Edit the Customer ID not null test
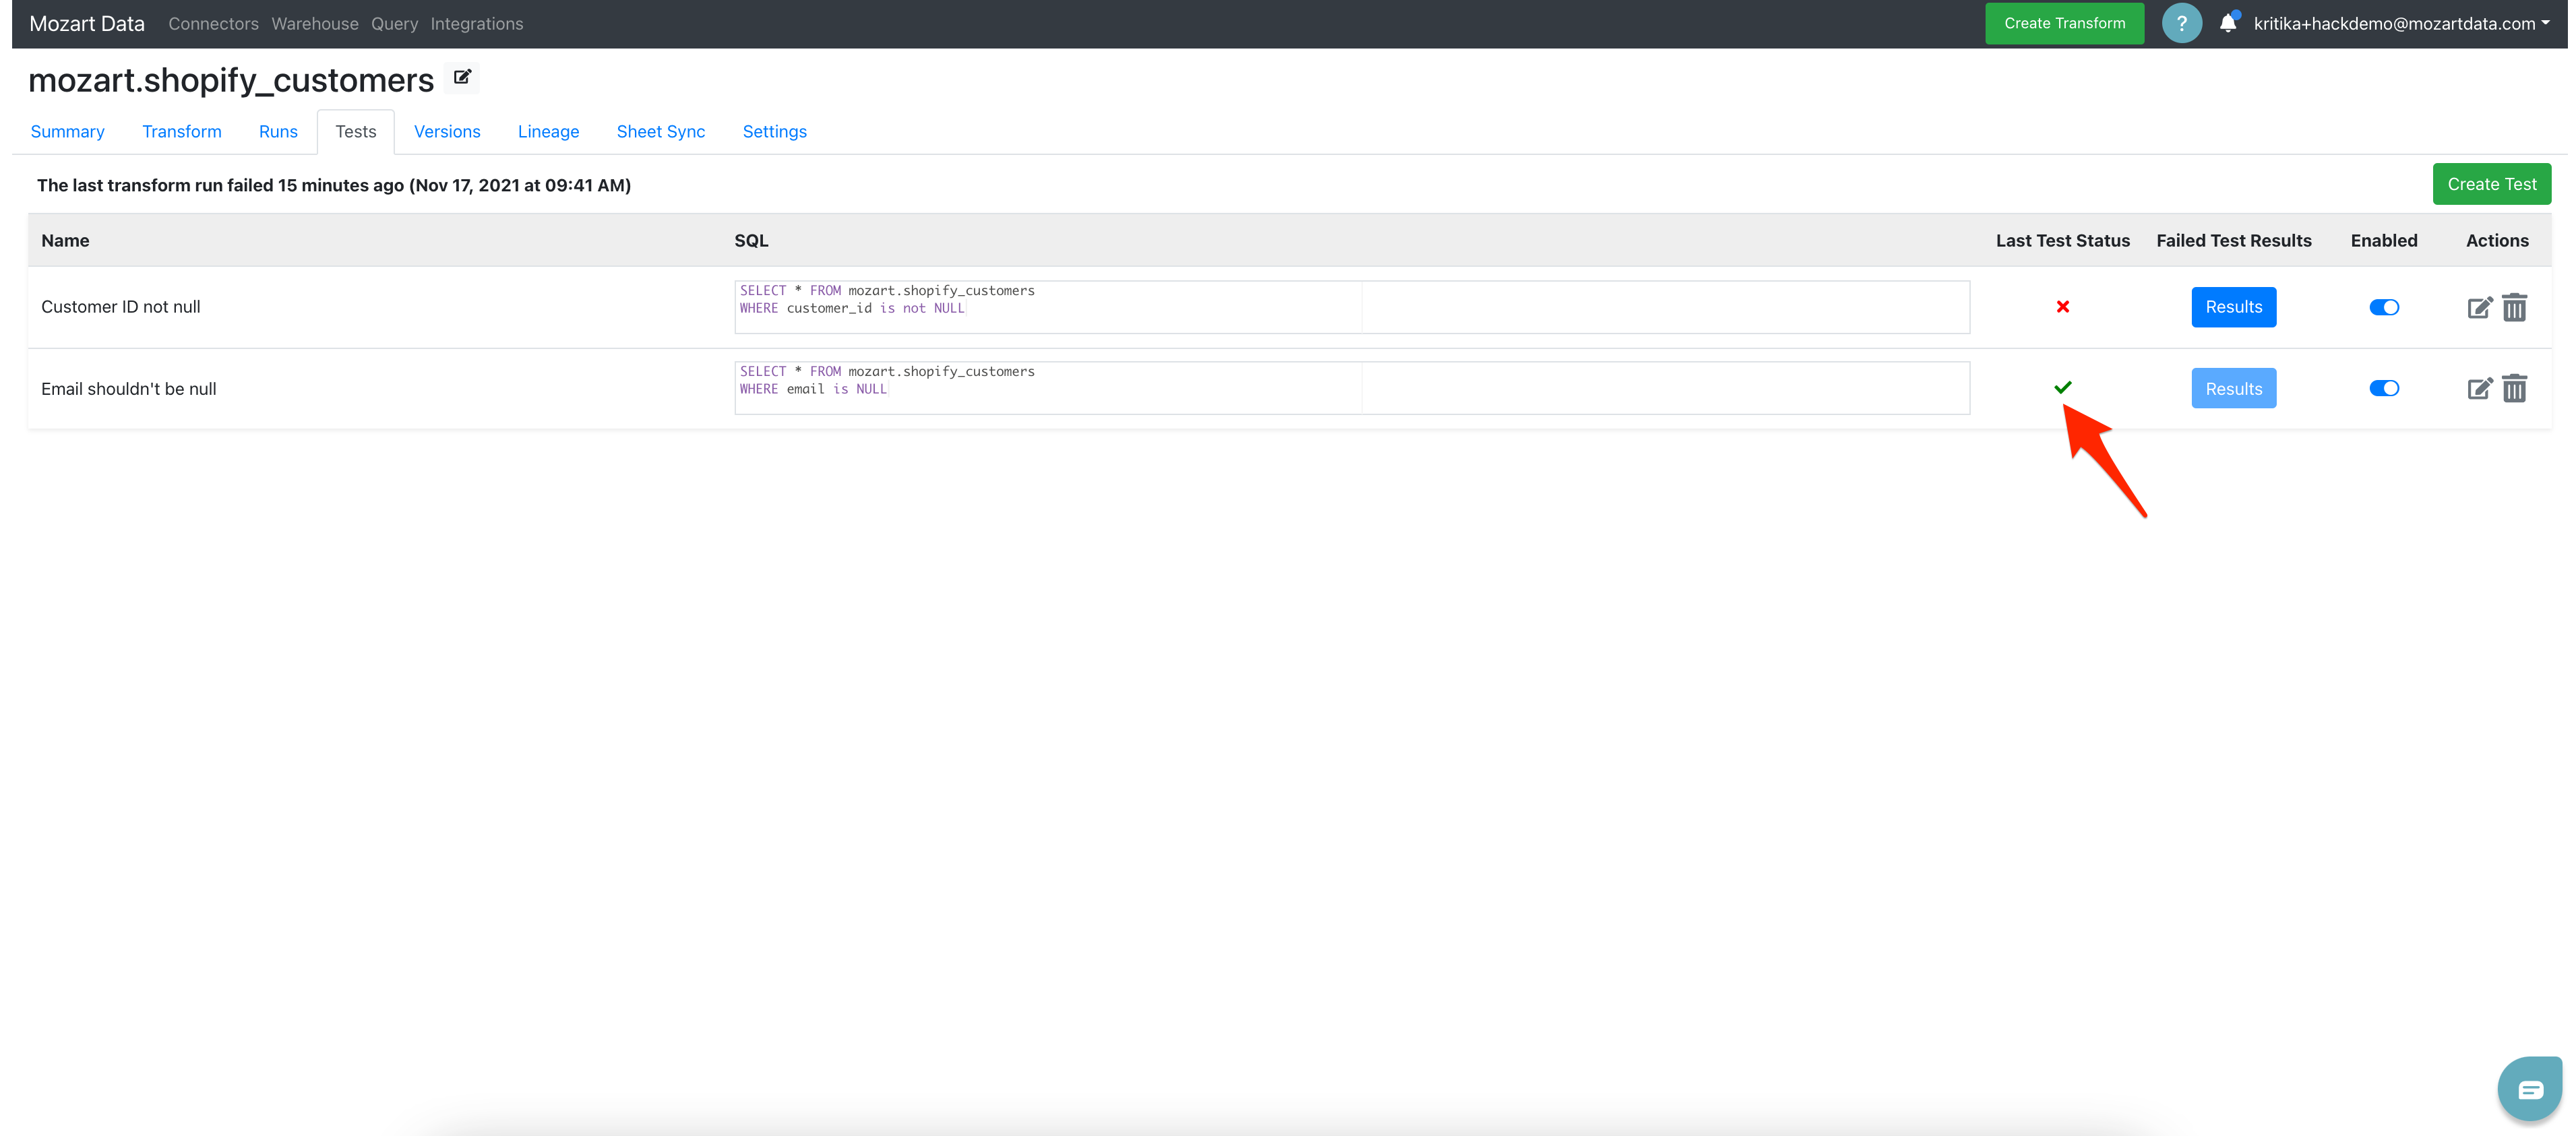This screenshot has width=2576, height=1136. coord(2479,307)
